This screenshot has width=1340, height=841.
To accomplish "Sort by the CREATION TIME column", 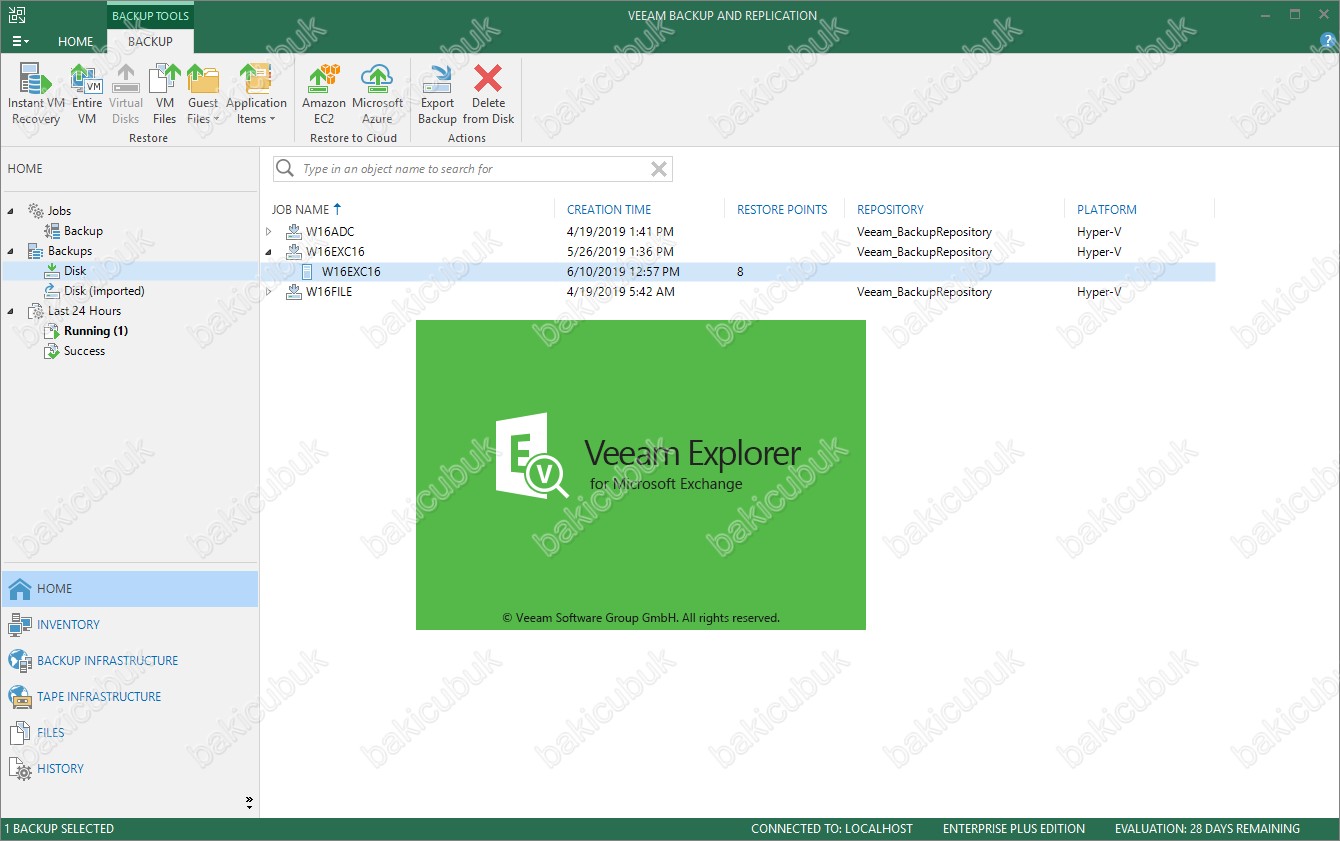I will (x=608, y=210).
